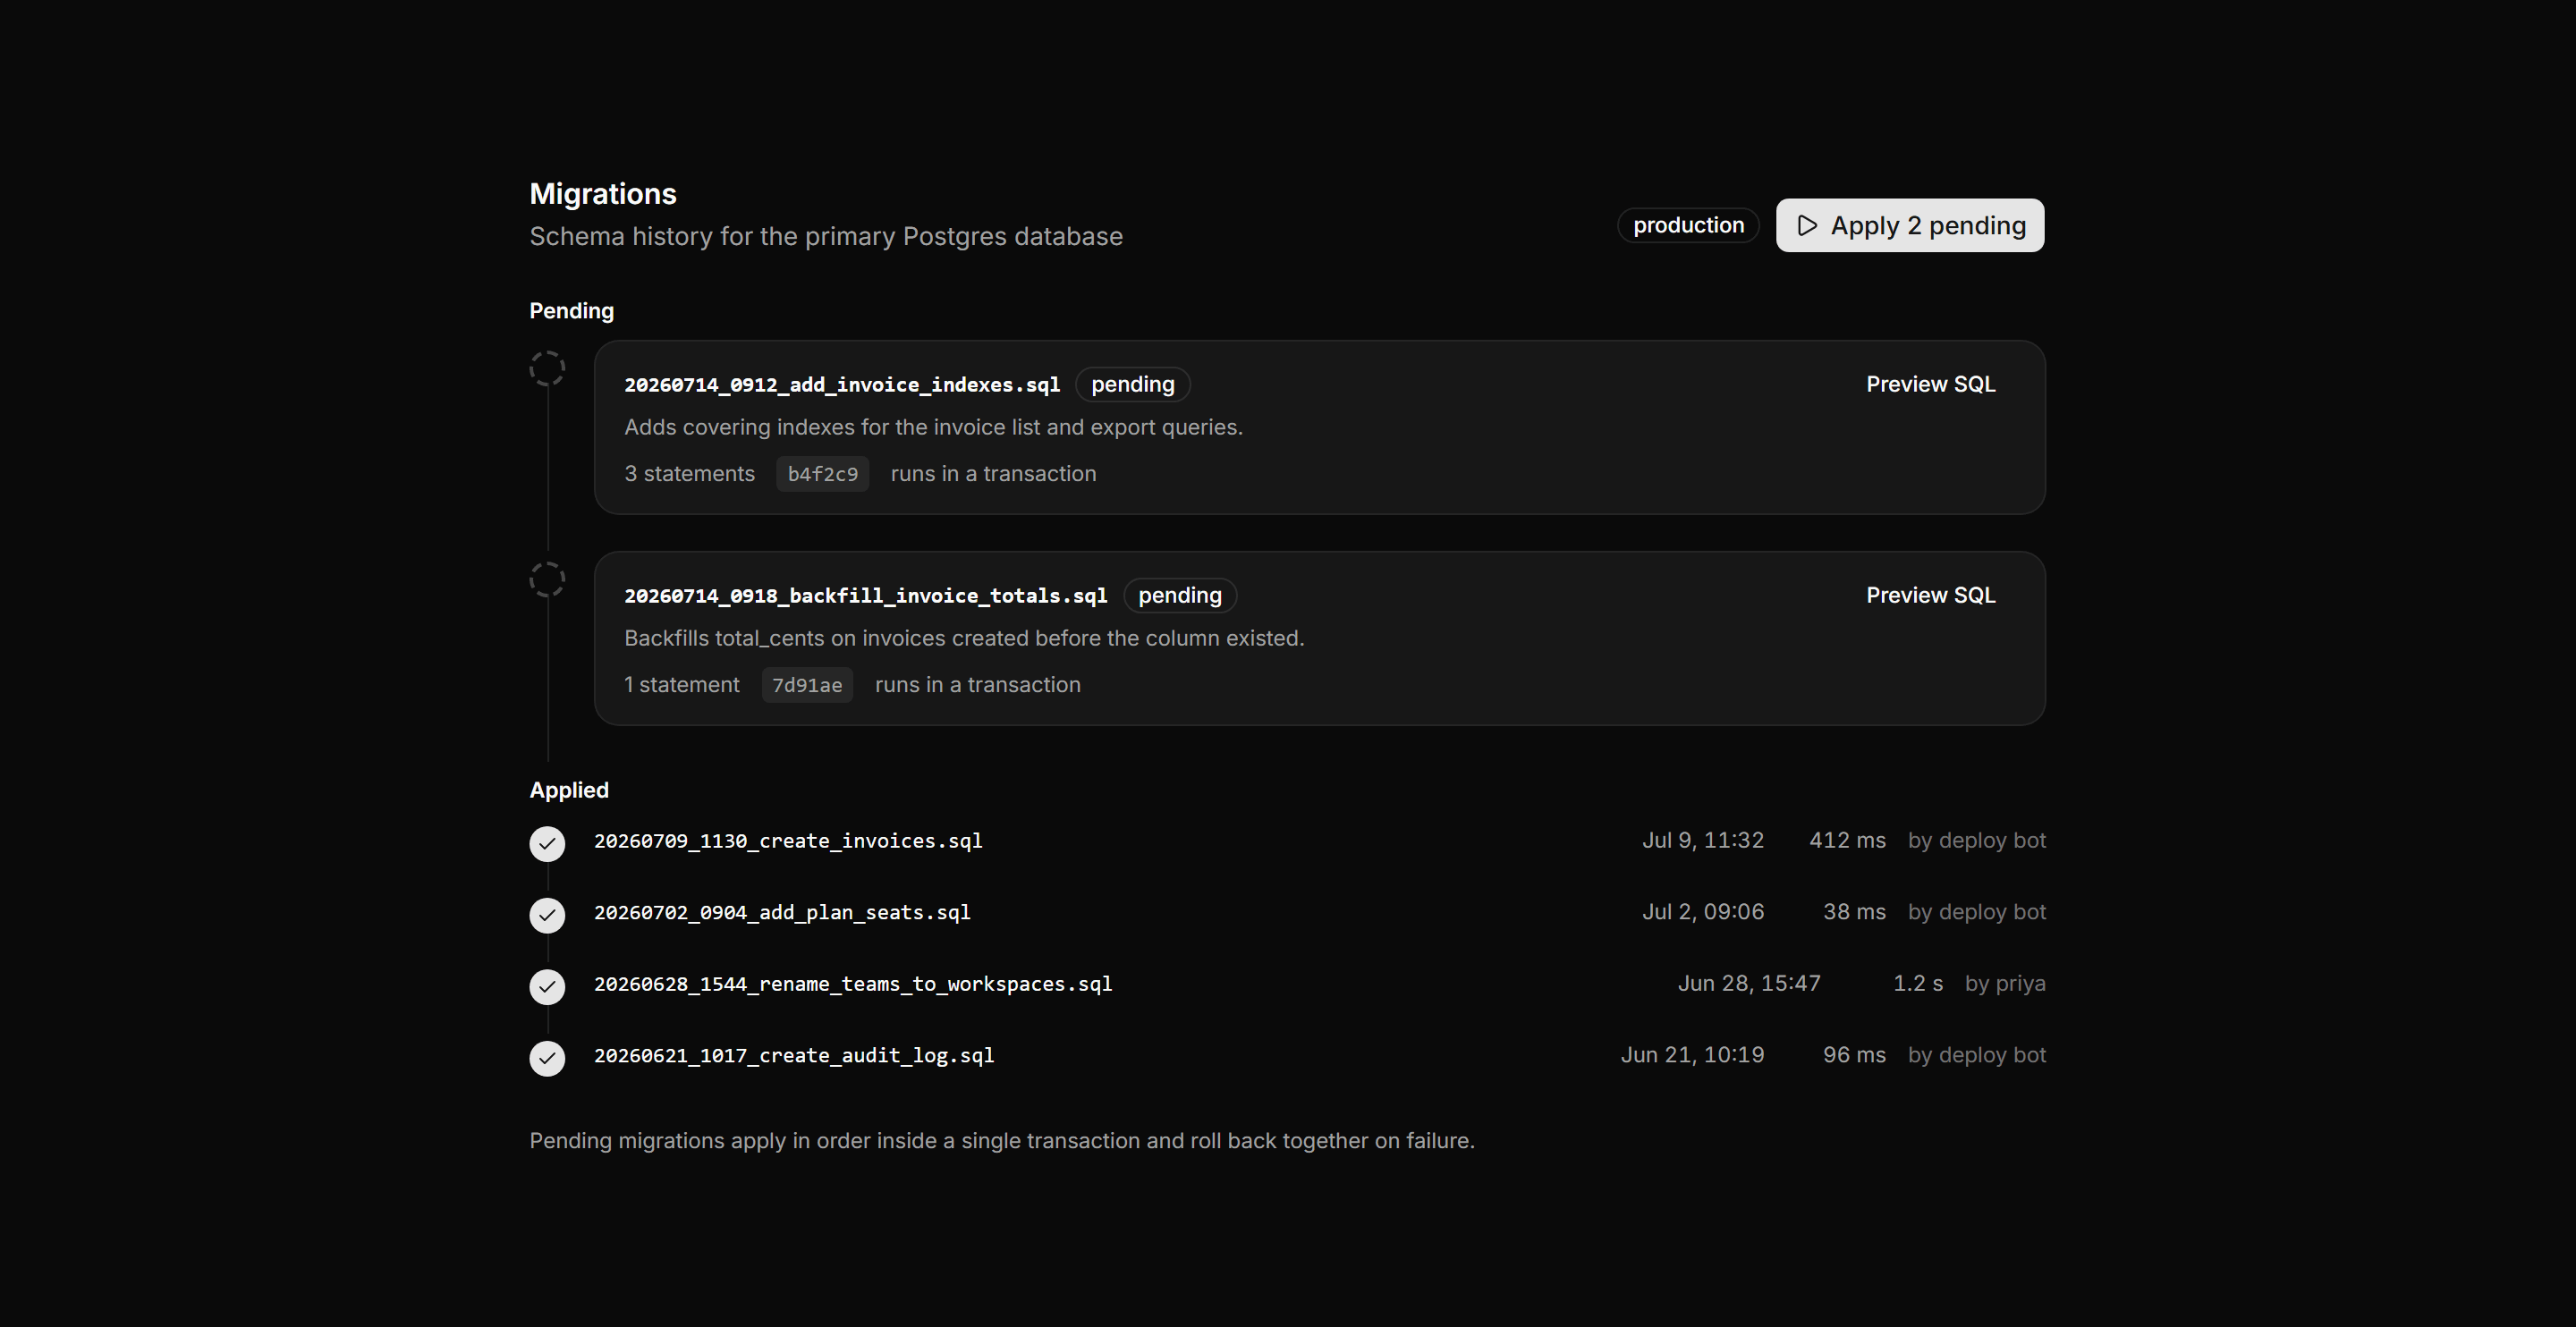
Task: Click the play icon in Apply button
Action: (x=1807, y=225)
